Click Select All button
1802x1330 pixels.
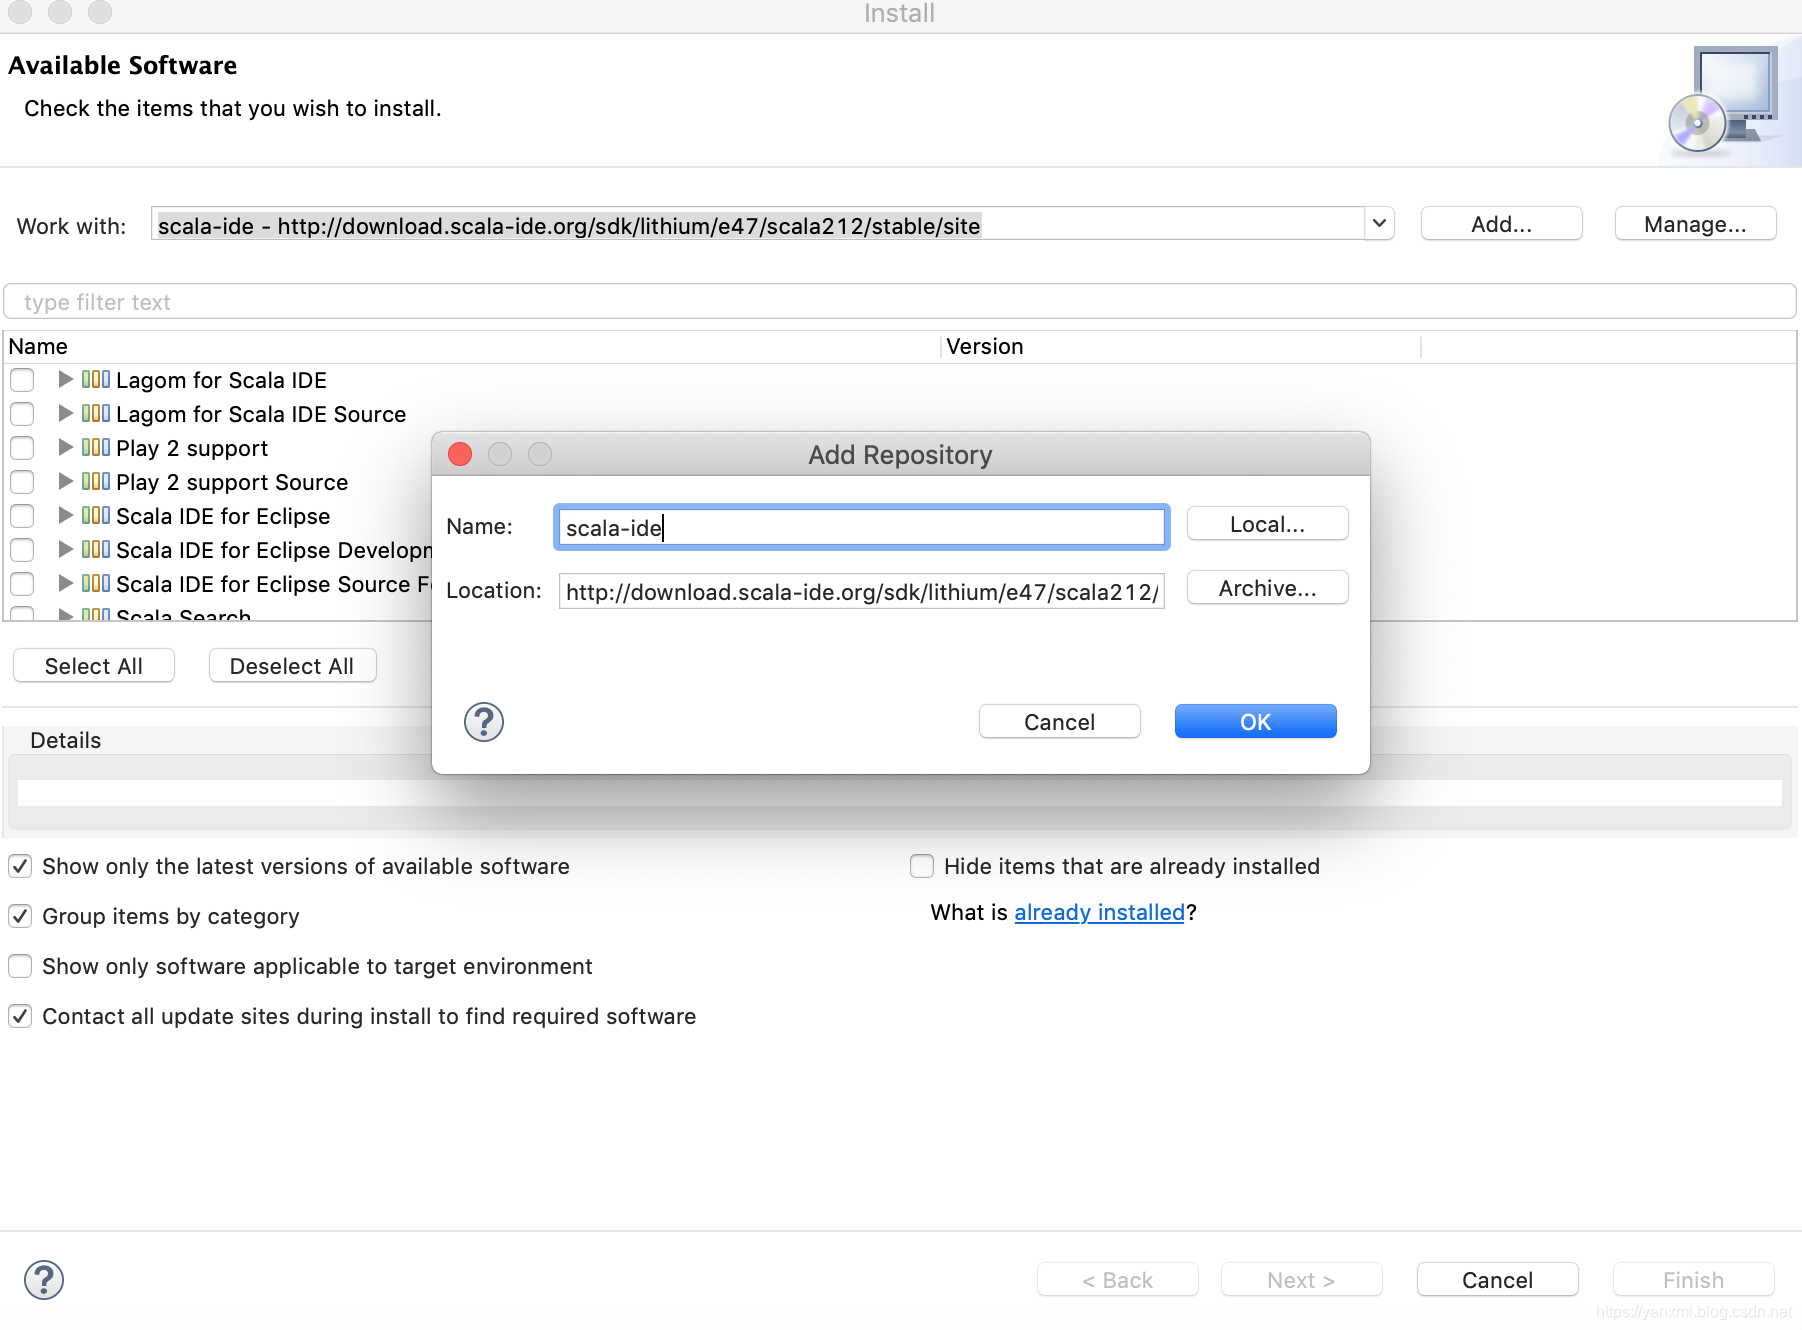coord(94,666)
